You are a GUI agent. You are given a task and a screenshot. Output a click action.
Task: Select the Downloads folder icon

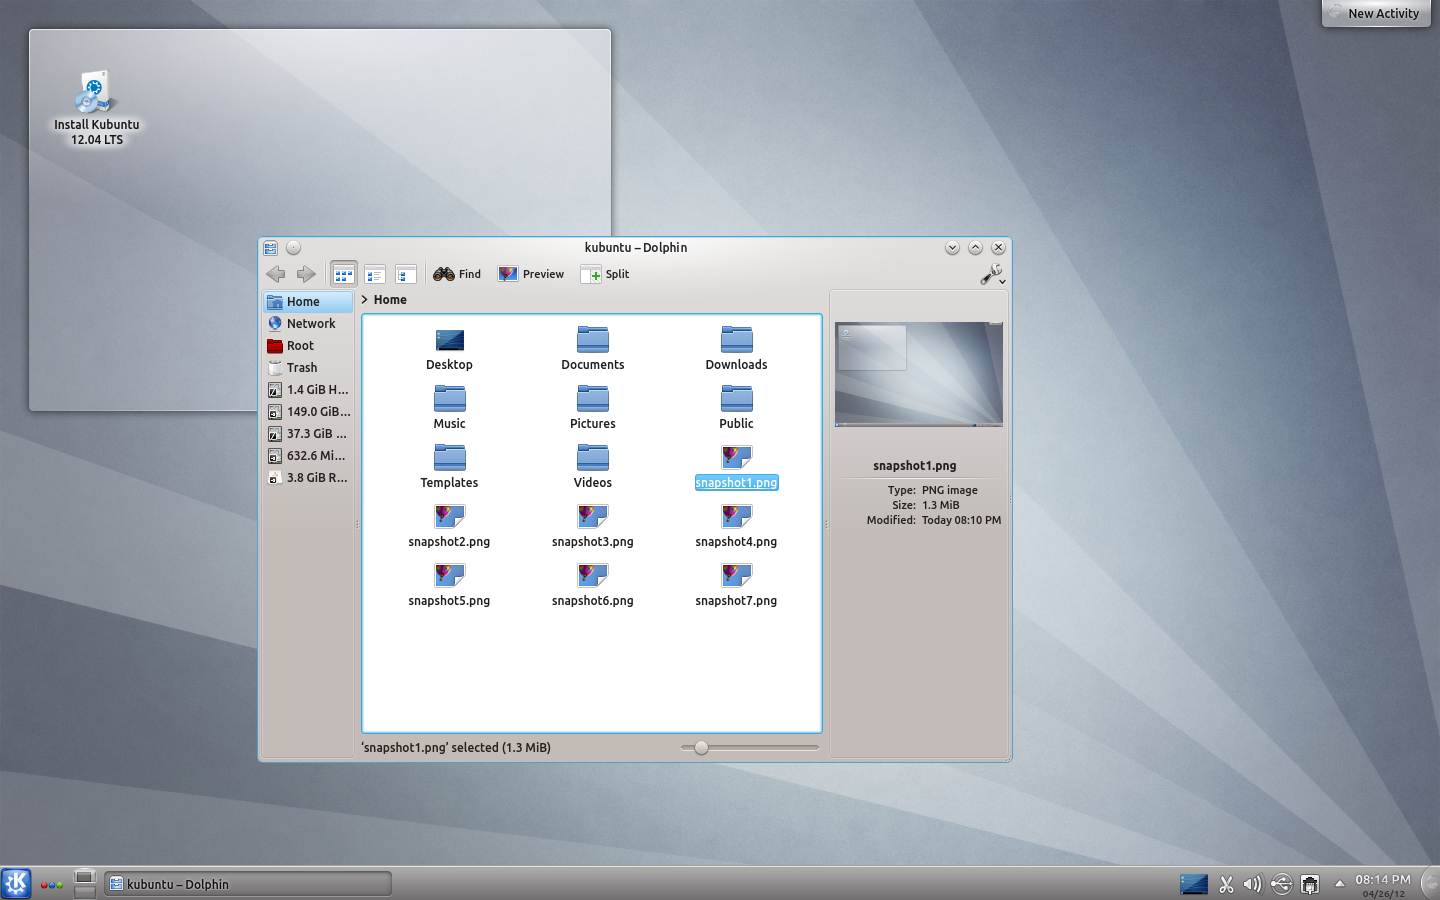tap(737, 341)
